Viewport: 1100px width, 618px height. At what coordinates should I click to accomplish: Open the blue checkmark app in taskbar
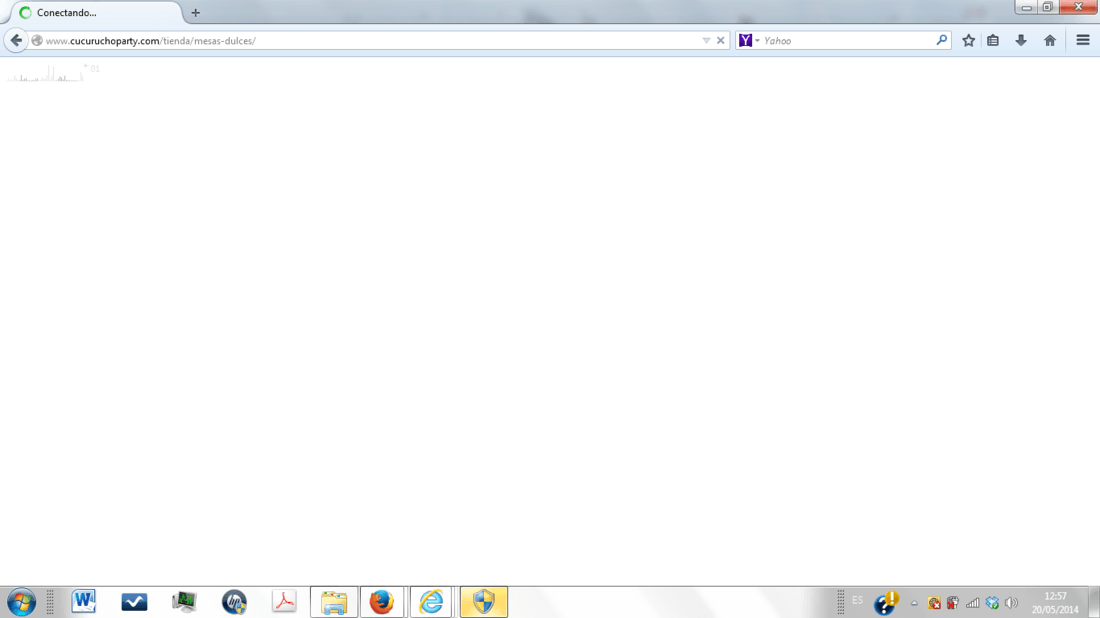pos(134,602)
